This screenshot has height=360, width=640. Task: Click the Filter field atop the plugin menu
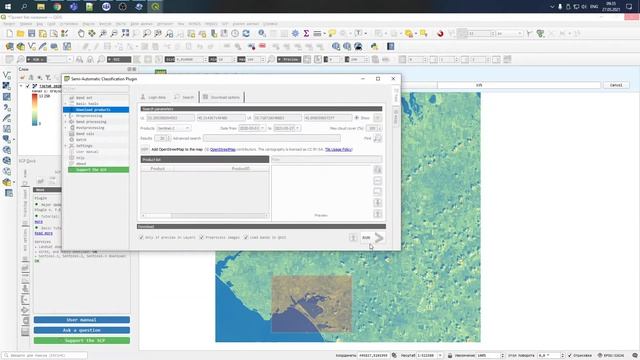(96, 89)
